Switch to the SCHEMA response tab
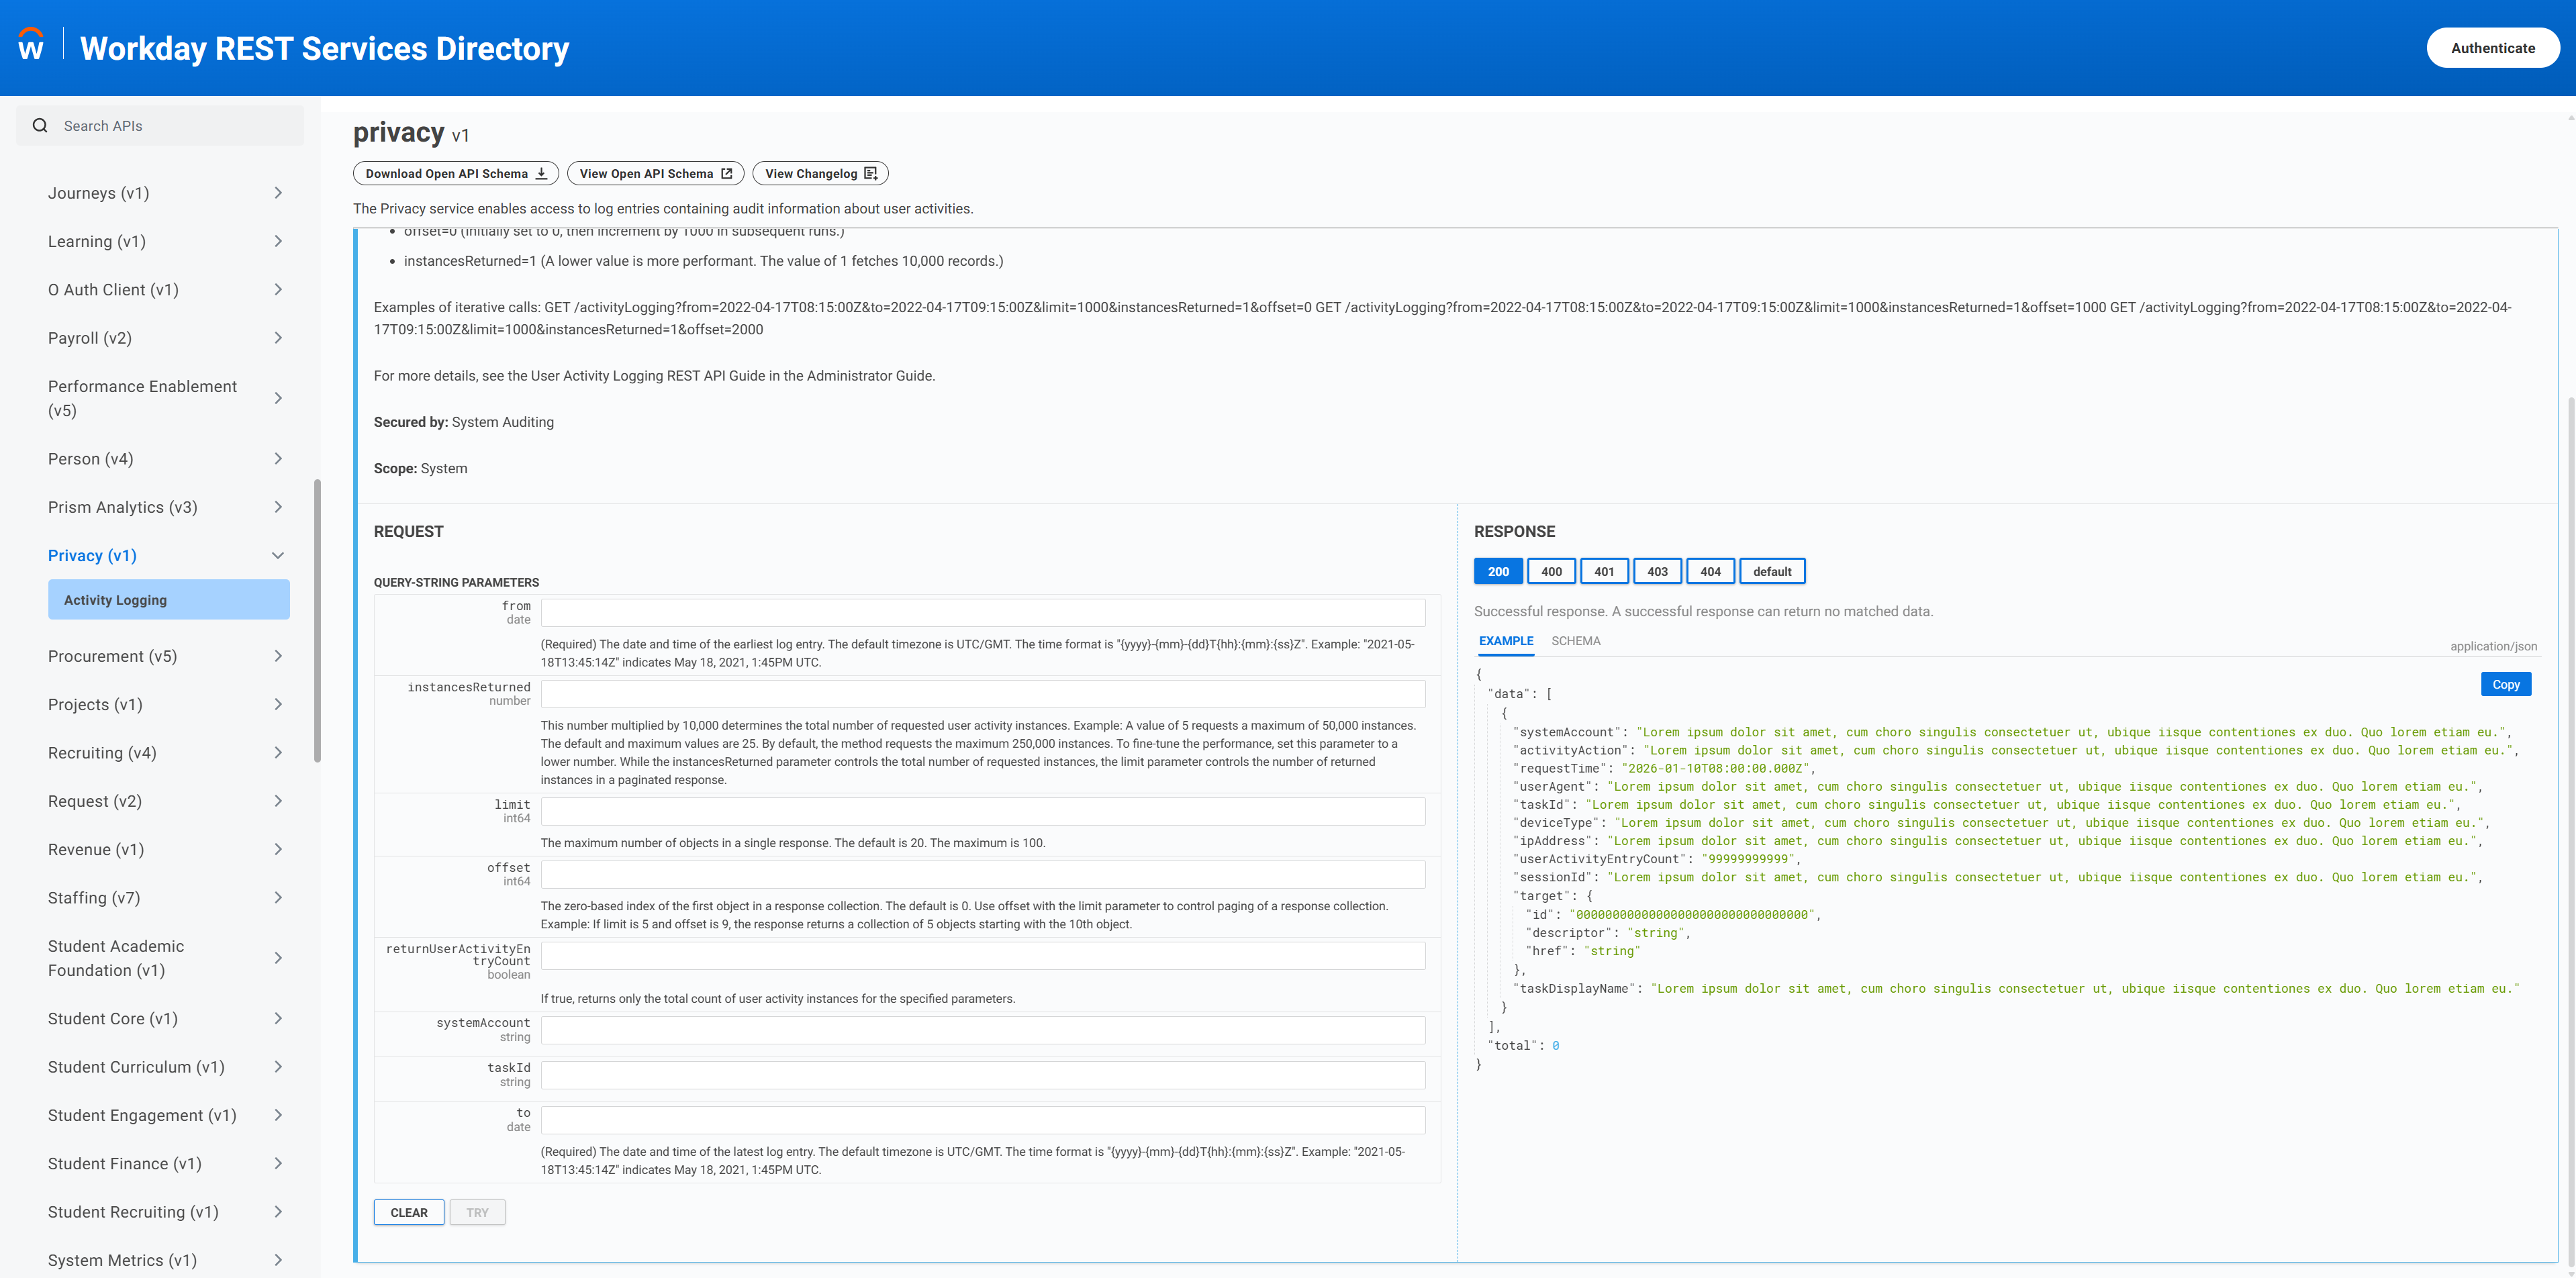 click(1575, 641)
